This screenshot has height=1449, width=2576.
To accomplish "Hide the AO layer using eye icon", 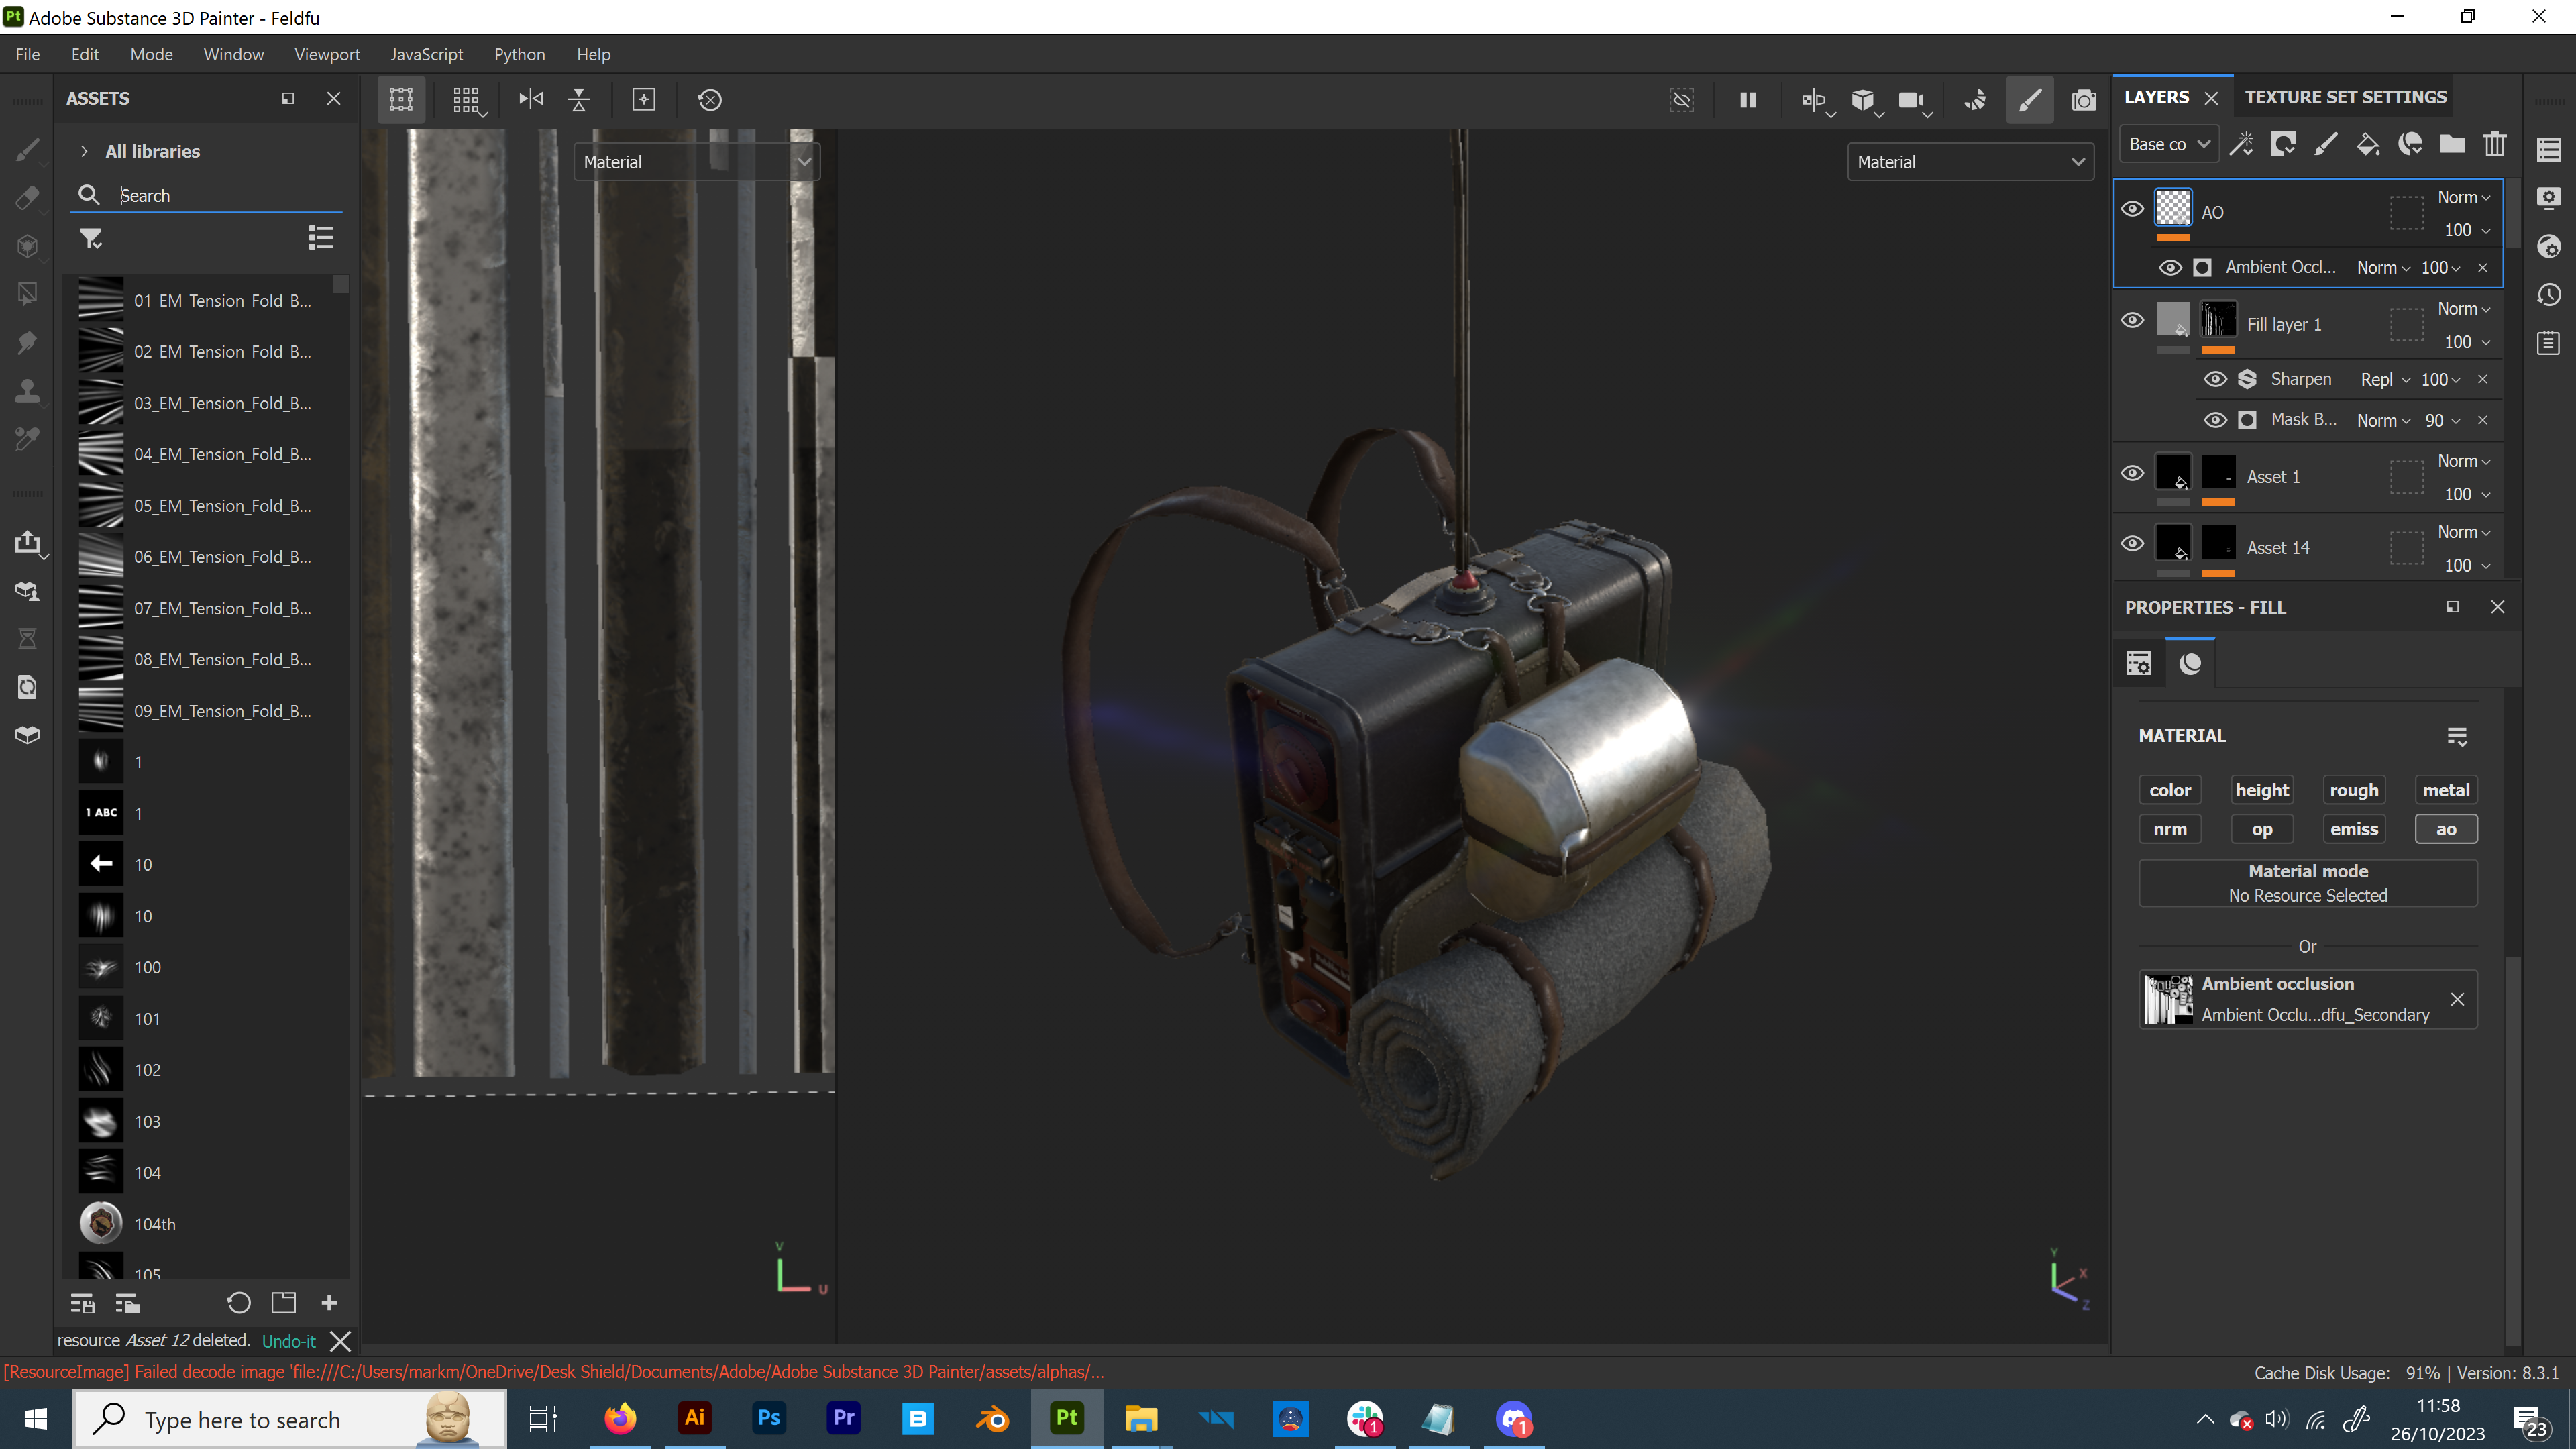I will [2132, 209].
